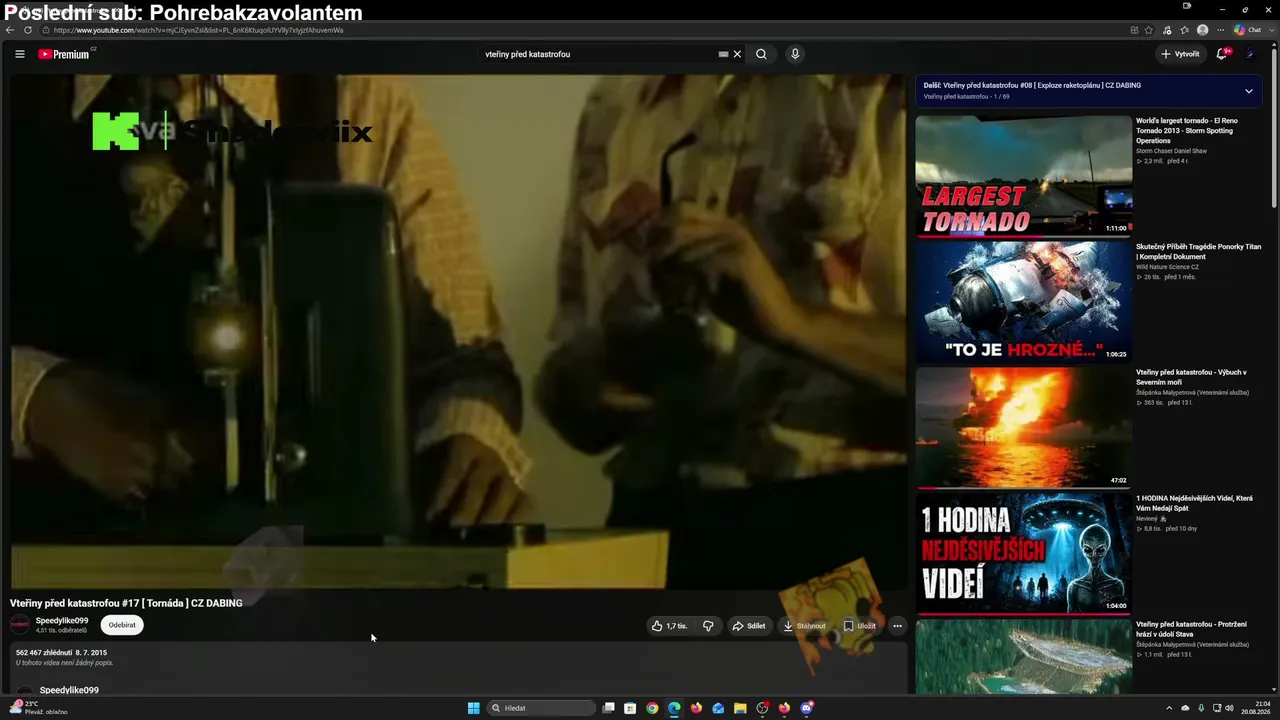Image resolution: width=1280 pixels, height=720 pixels.
Task: Open more actions three-dot menu under video
Action: tap(897, 626)
